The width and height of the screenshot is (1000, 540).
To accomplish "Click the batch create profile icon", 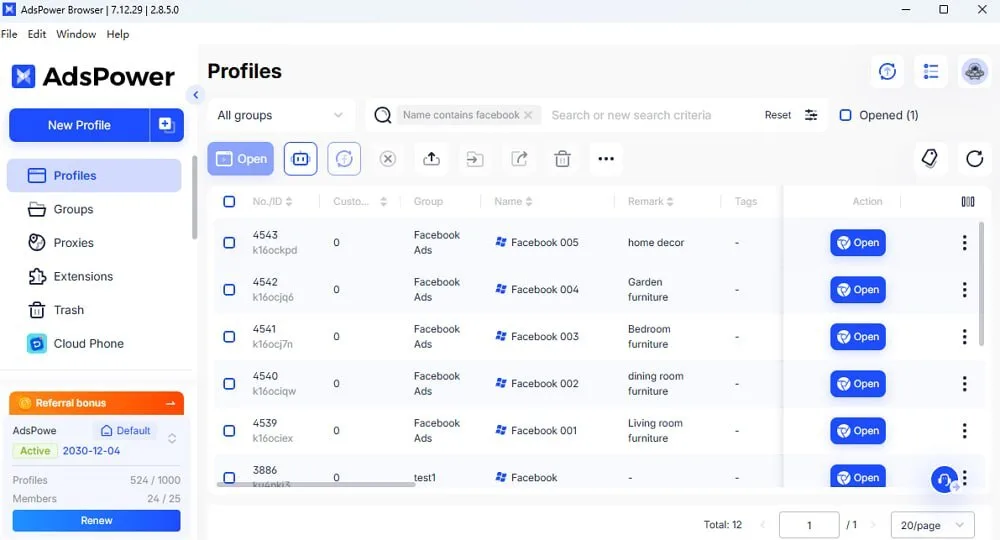I will coord(166,125).
